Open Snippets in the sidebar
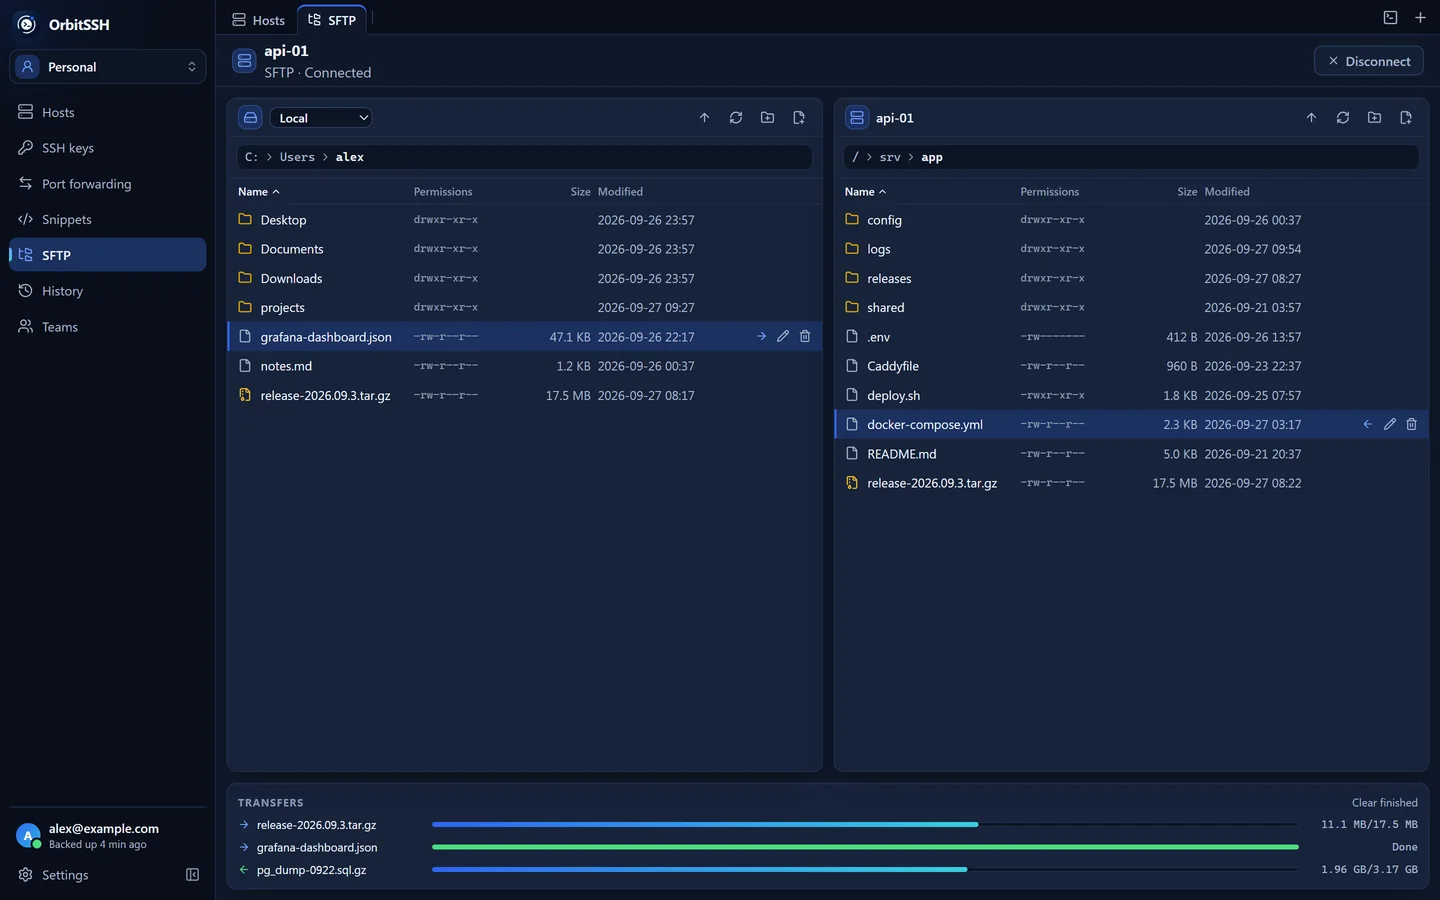 (108, 219)
